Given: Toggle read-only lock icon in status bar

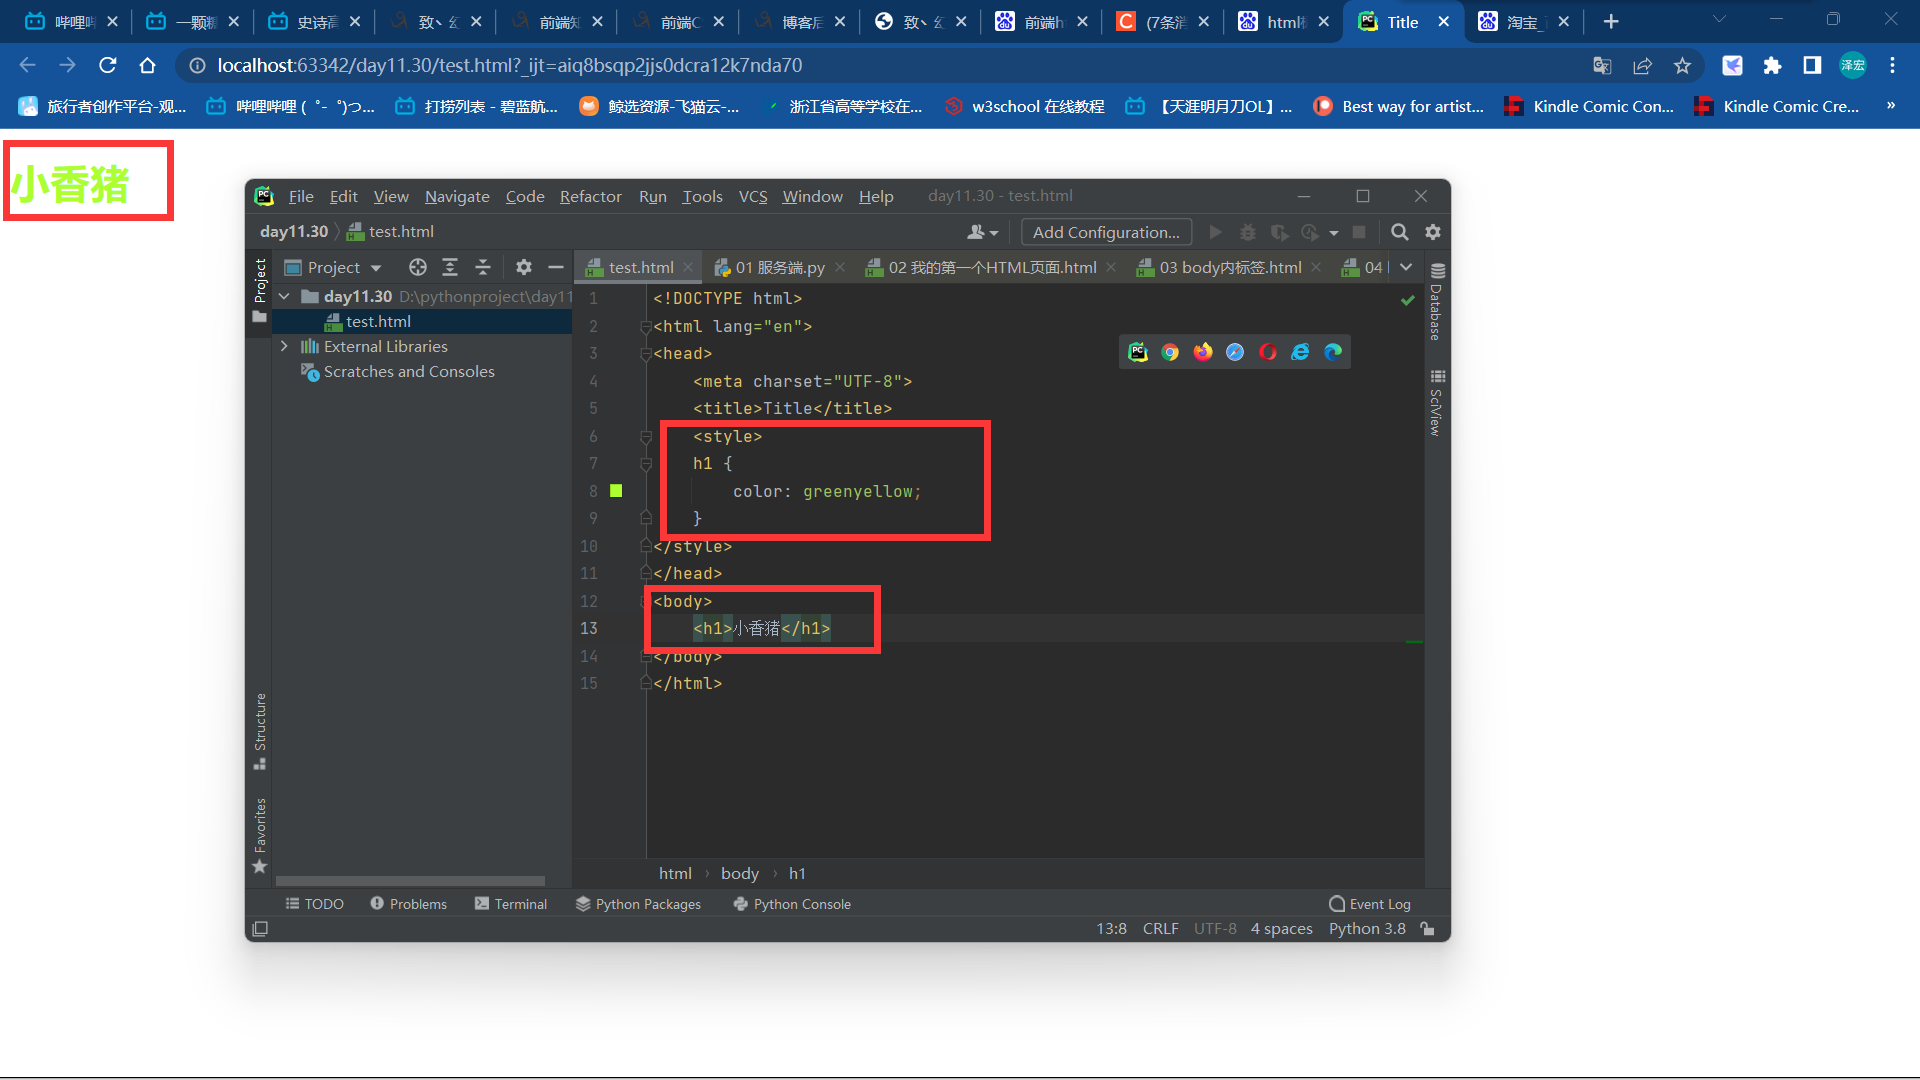Looking at the screenshot, I should click(x=1428, y=929).
